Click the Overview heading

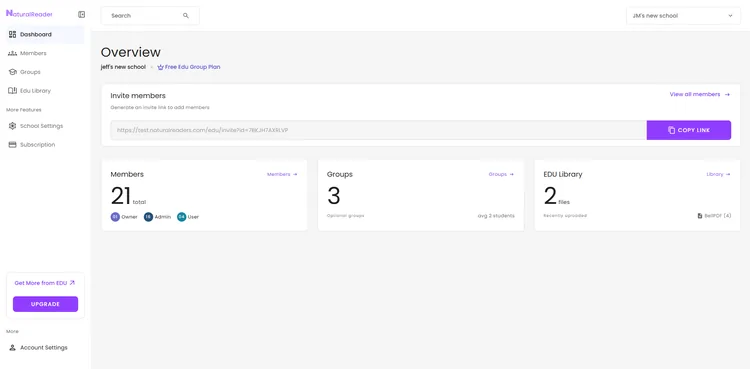[131, 52]
